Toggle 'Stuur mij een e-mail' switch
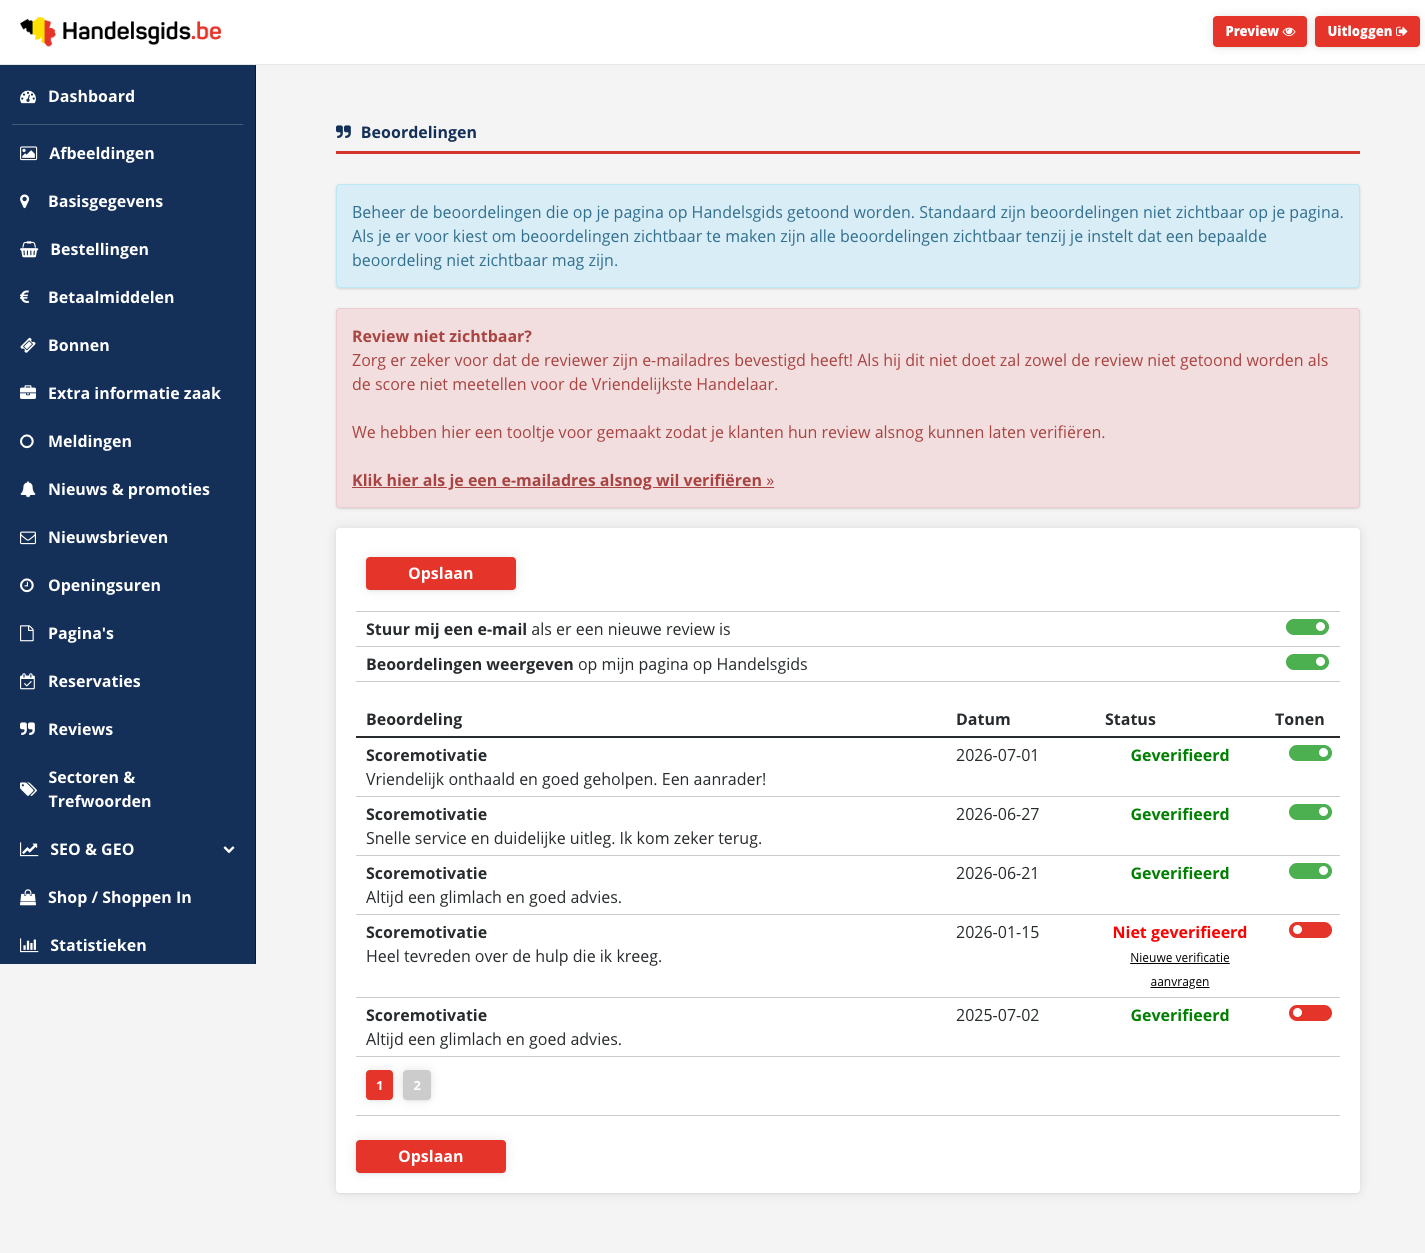The image size is (1425, 1253). [1307, 628]
